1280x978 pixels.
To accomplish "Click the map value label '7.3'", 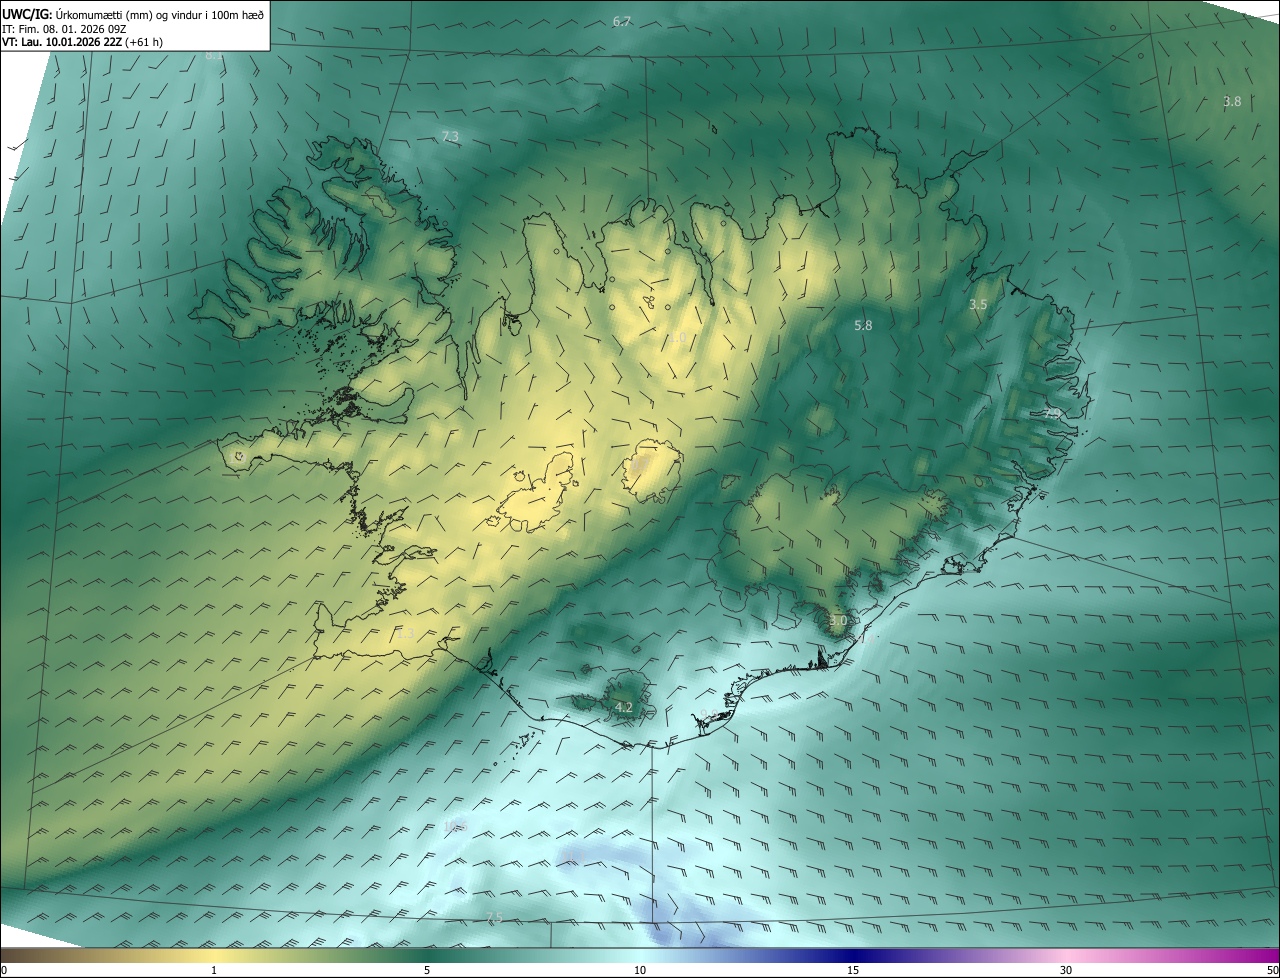I will 450,136.
